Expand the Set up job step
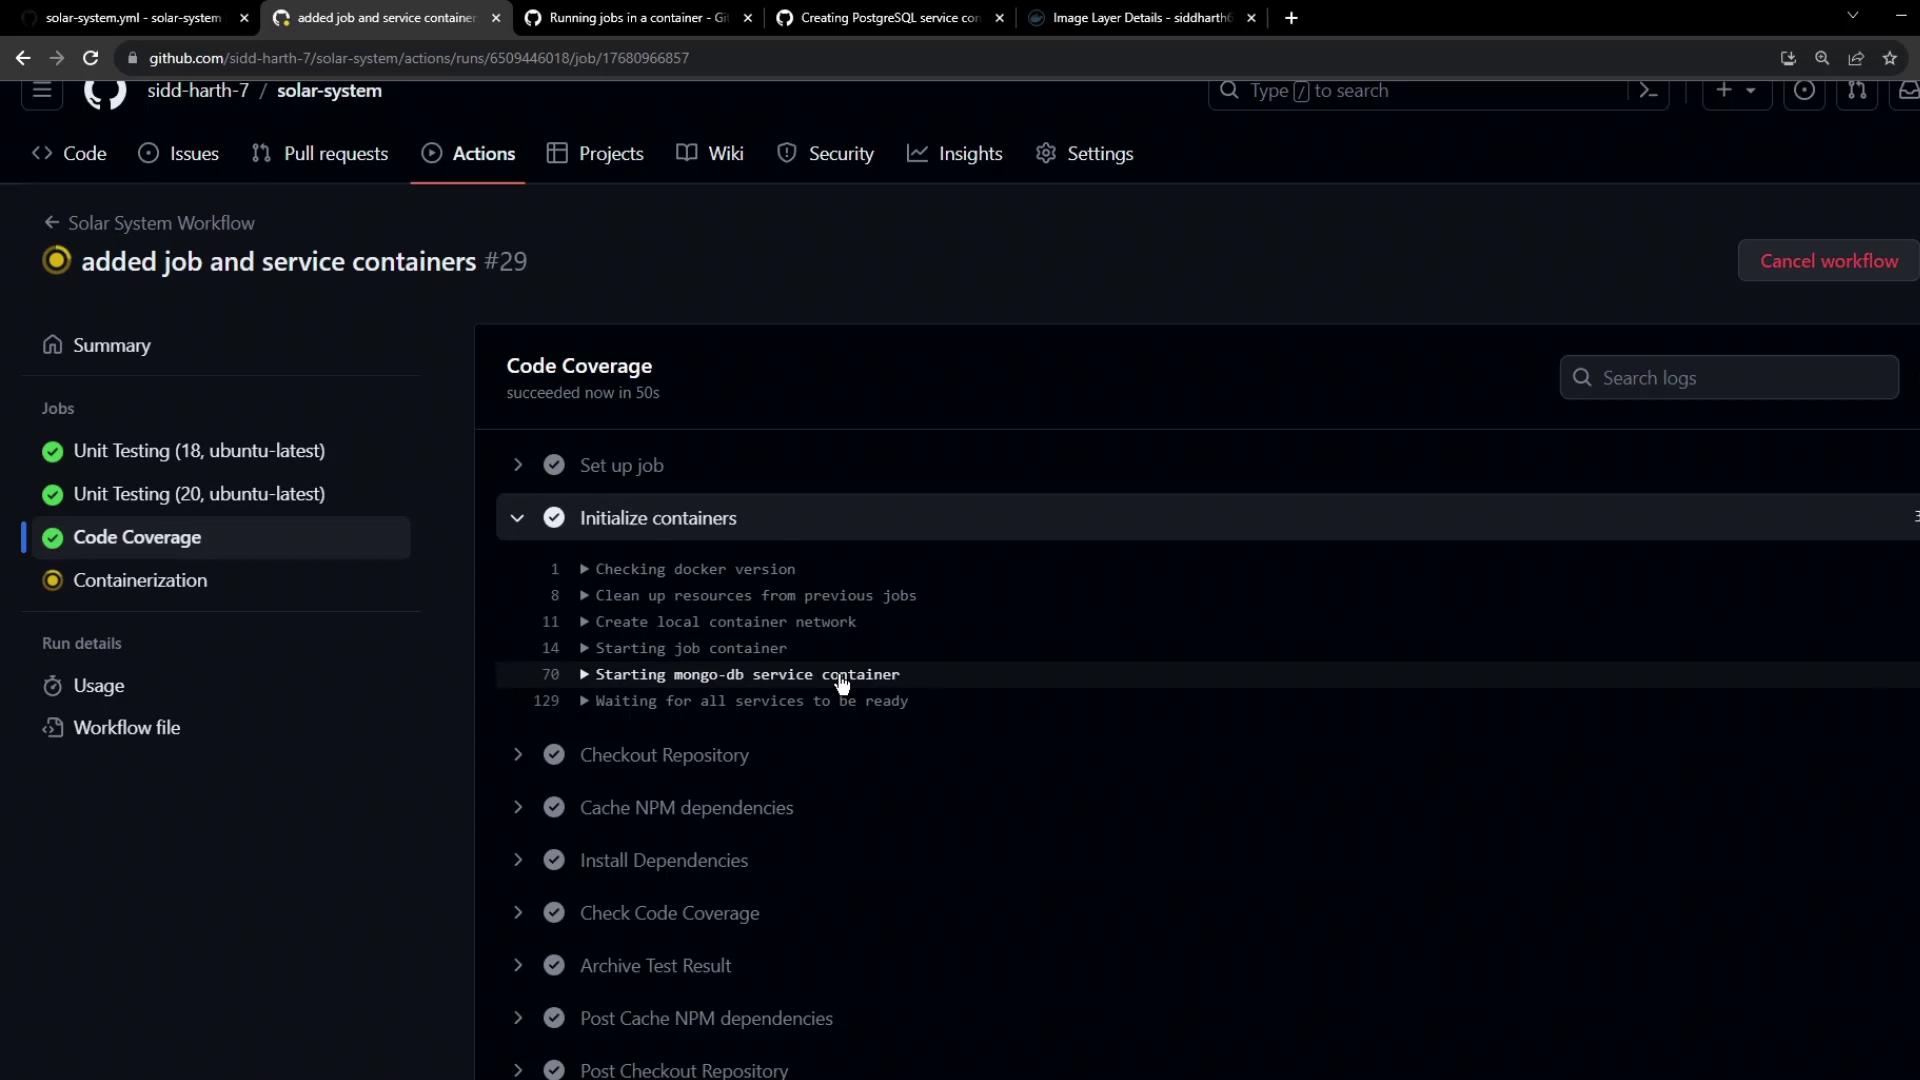Screen dimensions: 1920x1080 (517, 465)
